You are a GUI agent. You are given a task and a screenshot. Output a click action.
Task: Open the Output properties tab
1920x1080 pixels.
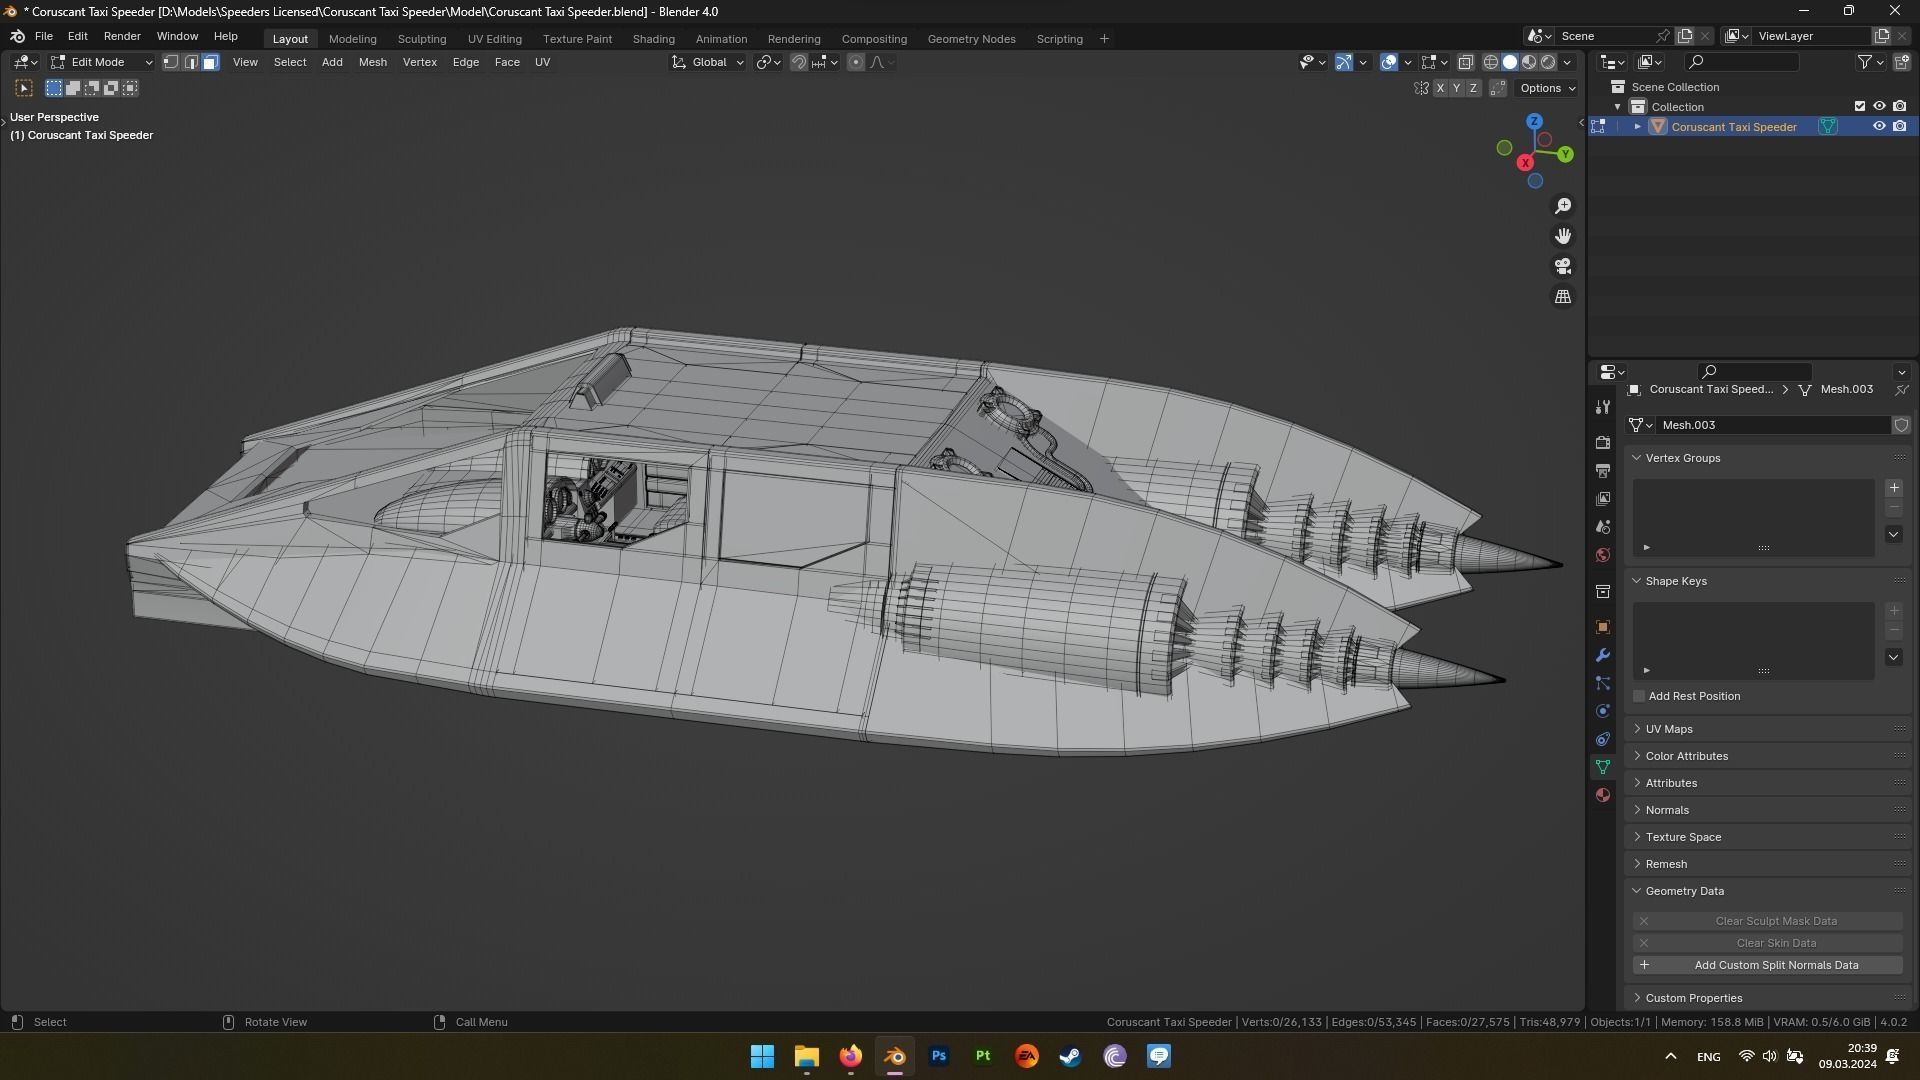point(1603,471)
